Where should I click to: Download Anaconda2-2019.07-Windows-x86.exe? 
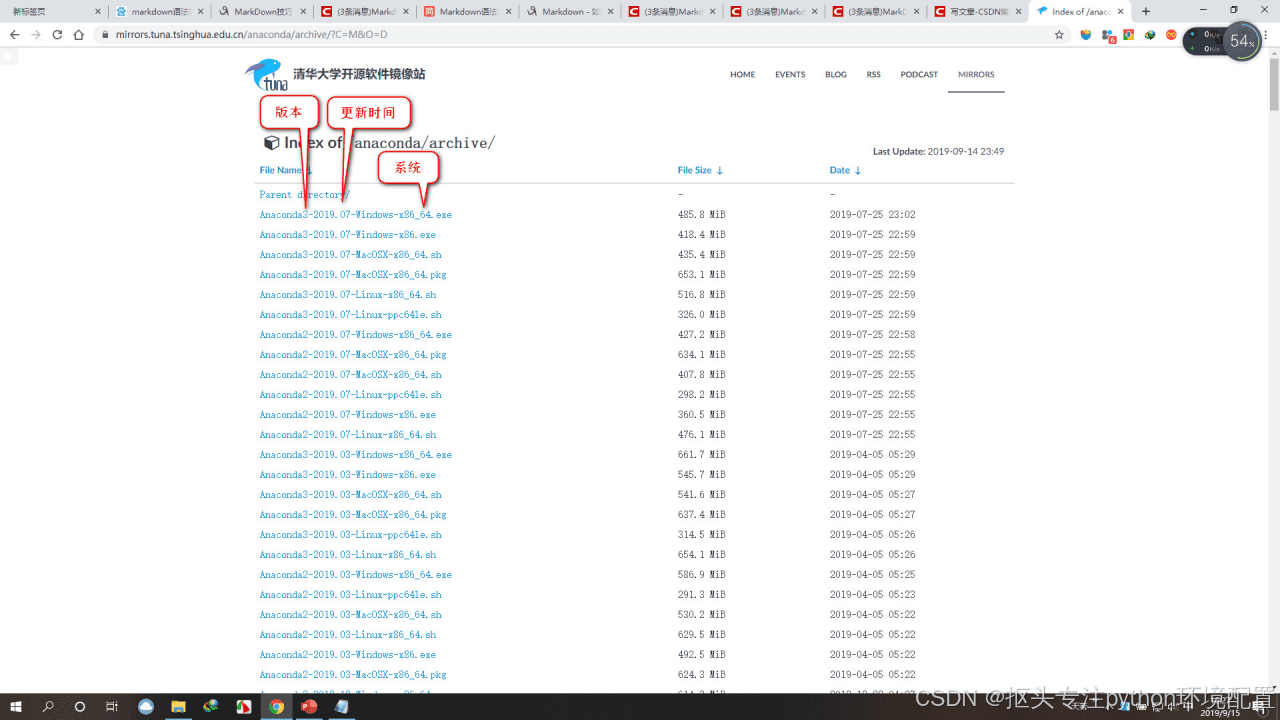[348, 415]
